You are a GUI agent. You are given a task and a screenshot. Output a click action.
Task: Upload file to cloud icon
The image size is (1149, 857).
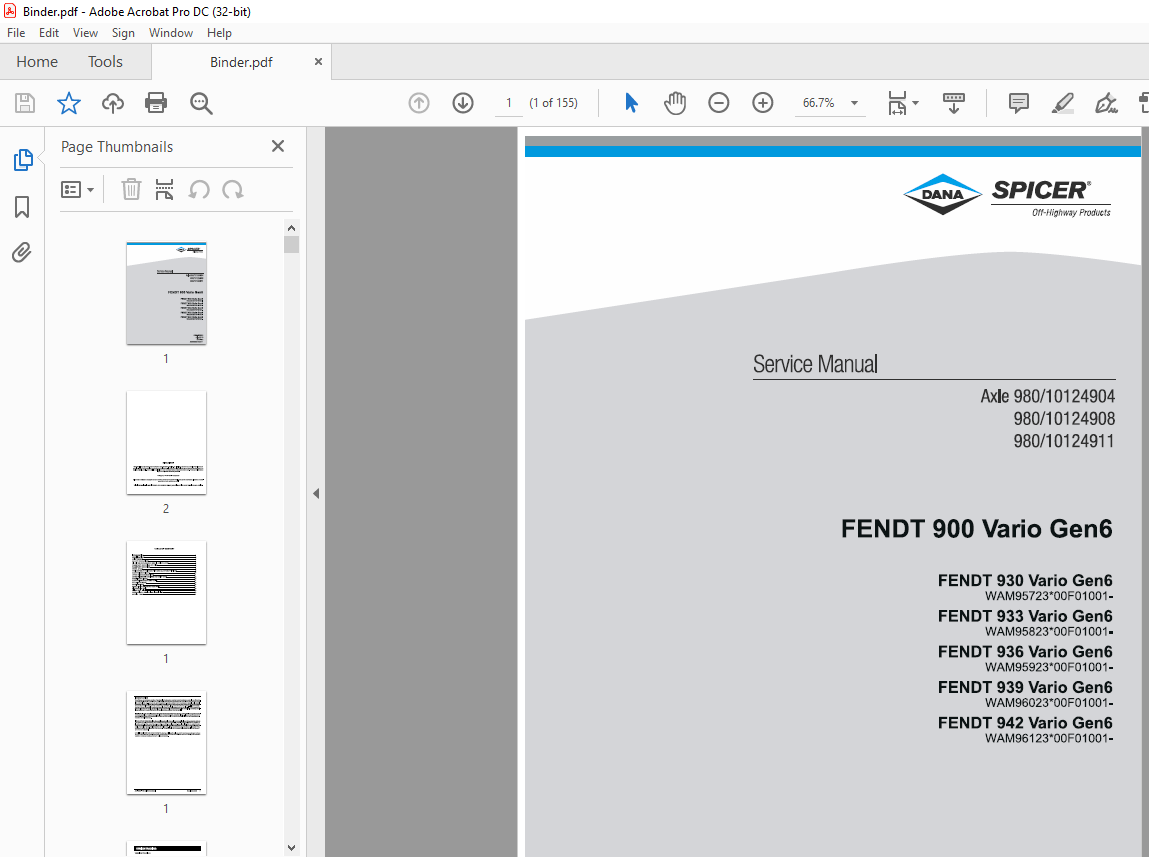coord(113,103)
